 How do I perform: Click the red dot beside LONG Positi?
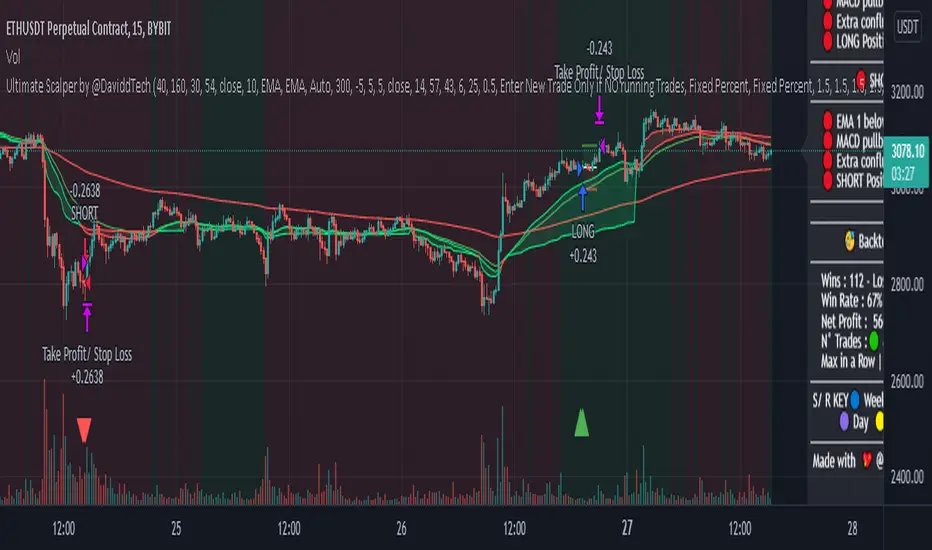click(827, 41)
